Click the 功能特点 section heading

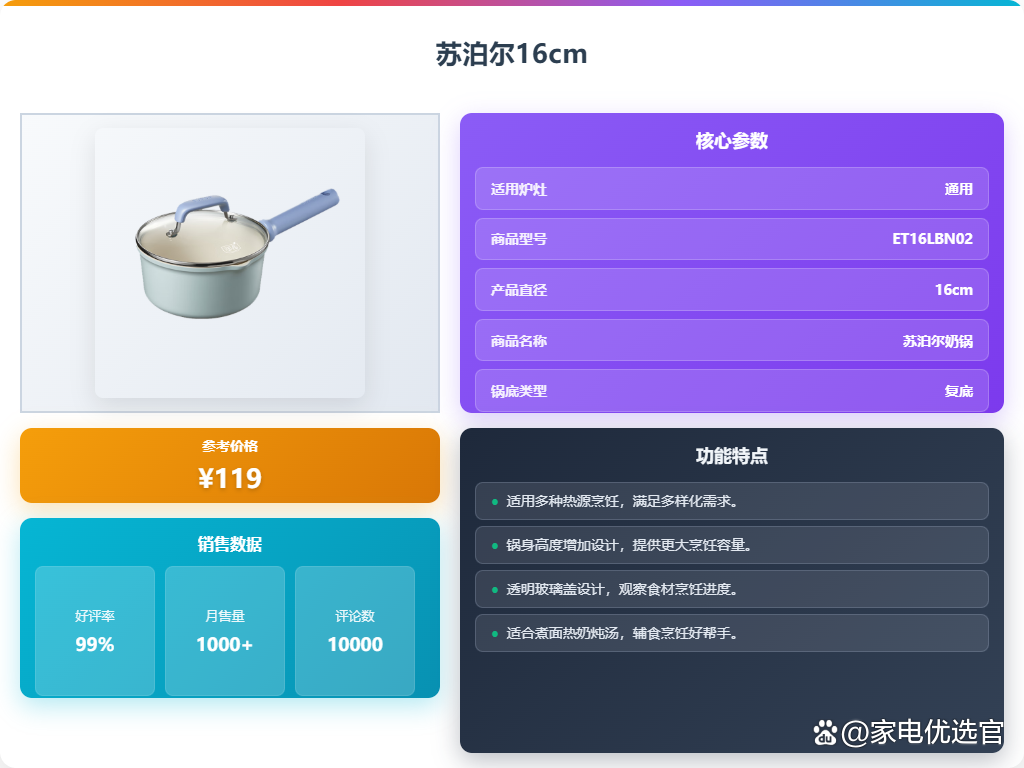click(731, 456)
